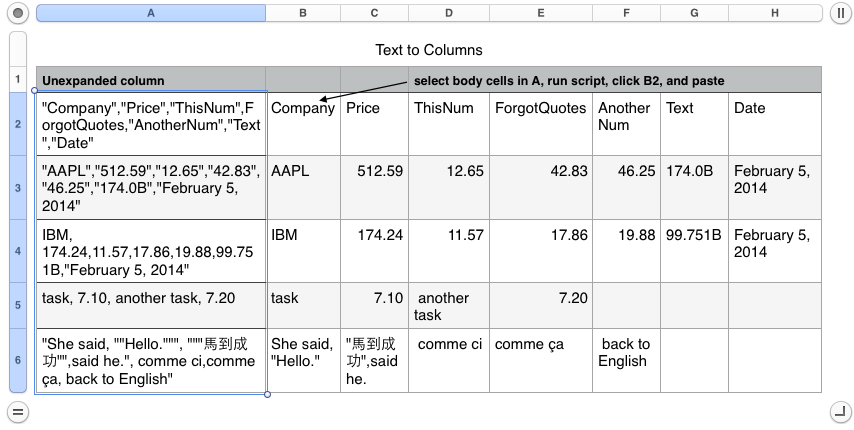Select column A header
Screen dimensions: 854x430
coord(150,13)
